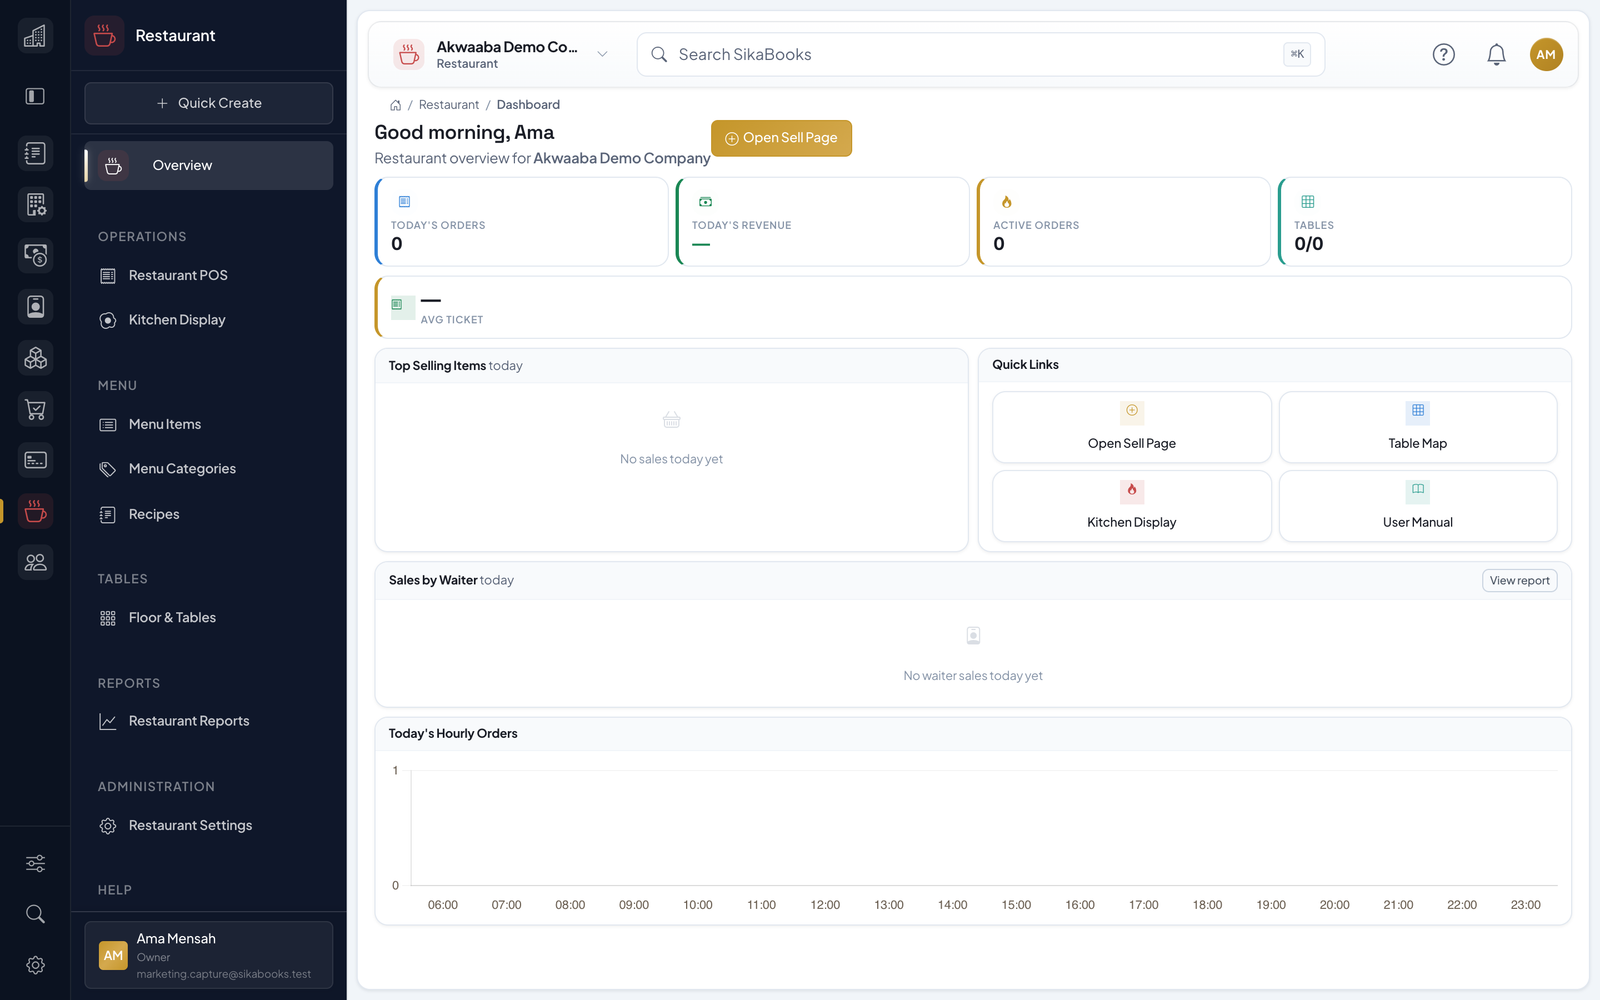Screen dimensions: 1600x1000
Task: Open Kitchen Display in sidebar
Action: 209,320
